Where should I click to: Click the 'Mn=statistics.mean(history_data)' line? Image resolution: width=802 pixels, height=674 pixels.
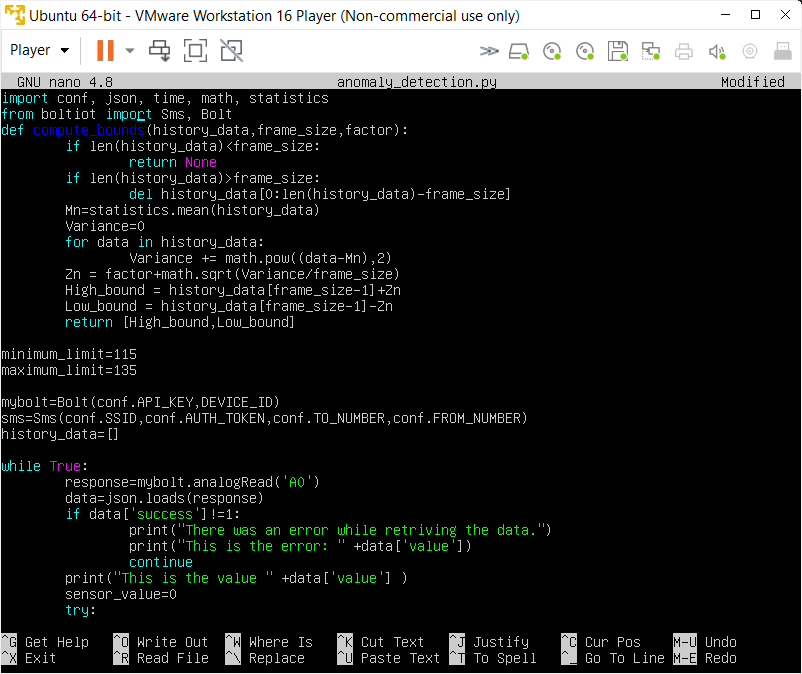pyautogui.click(x=192, y=210)
